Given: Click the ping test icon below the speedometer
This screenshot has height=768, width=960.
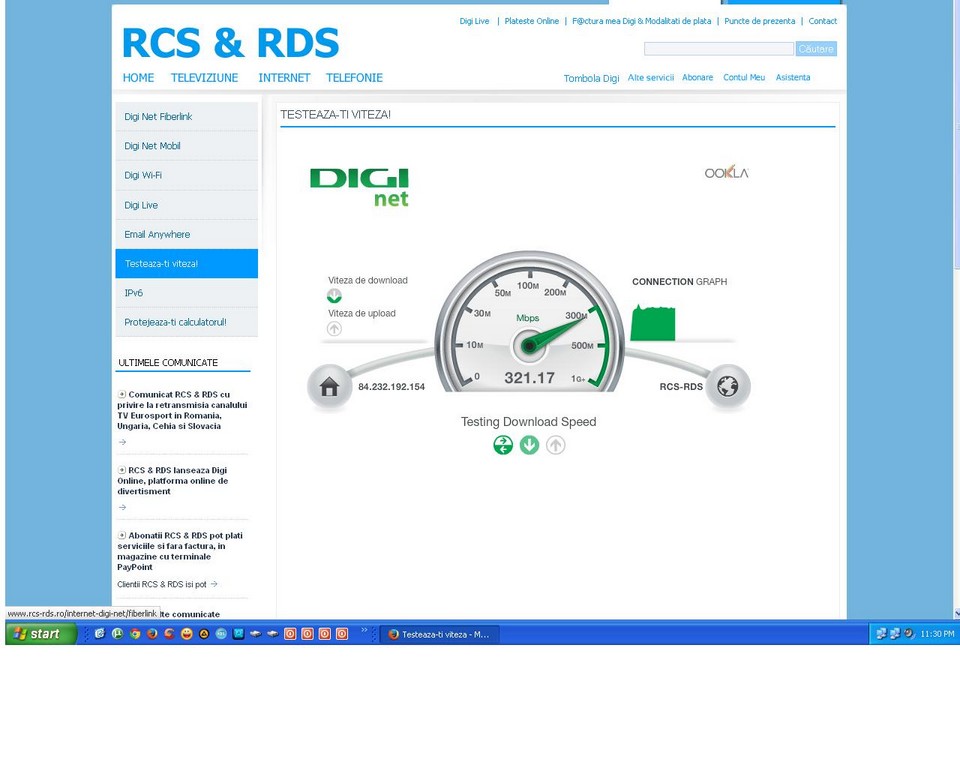Looking at the screenshot, I should click(x=503, y=445).
